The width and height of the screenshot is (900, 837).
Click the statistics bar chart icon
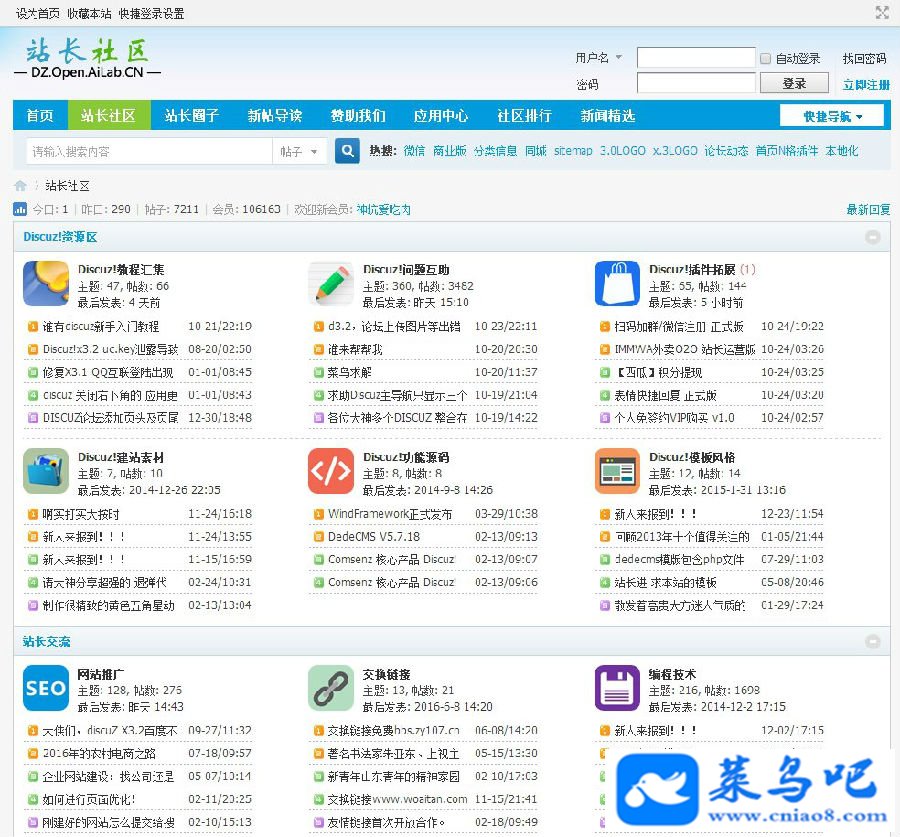coord(20,209)
